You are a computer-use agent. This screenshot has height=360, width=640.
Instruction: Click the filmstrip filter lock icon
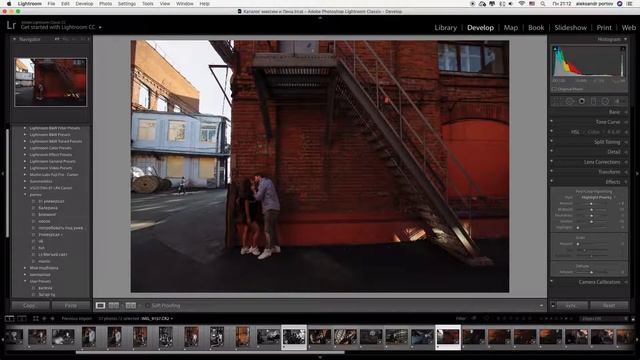click(x=633, y=318)
